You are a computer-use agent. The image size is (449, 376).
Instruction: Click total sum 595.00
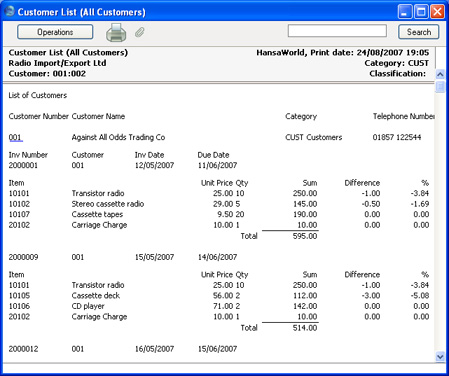(x=305, y=236)
